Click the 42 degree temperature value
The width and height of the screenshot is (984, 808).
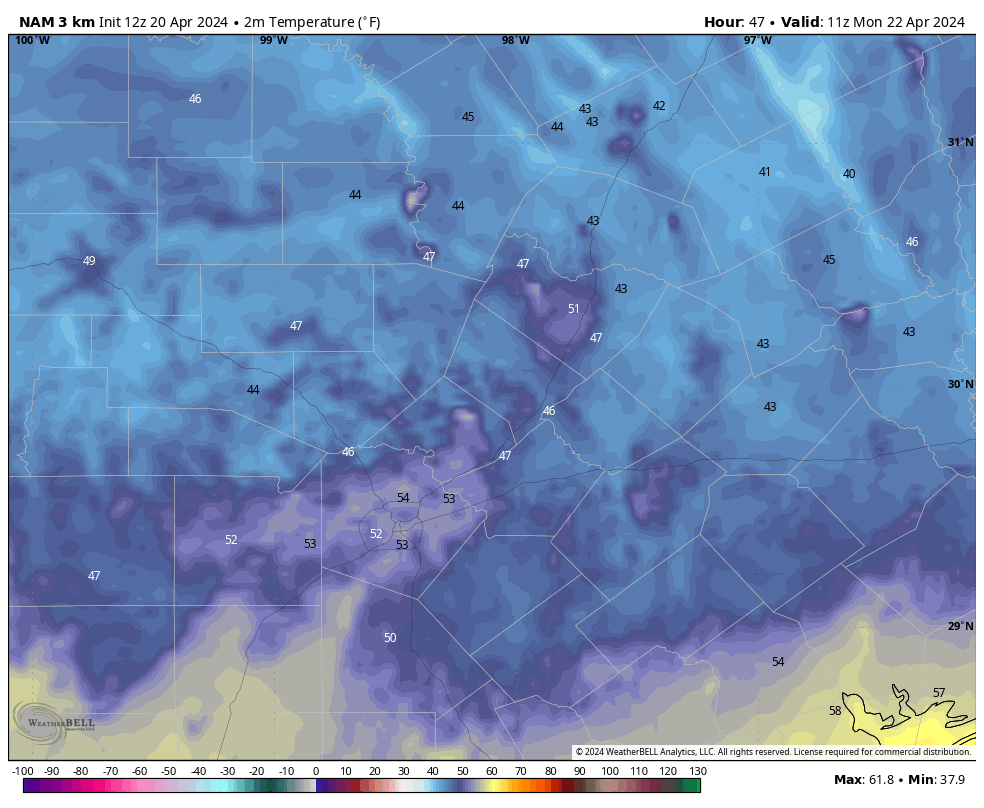point(659,106)
